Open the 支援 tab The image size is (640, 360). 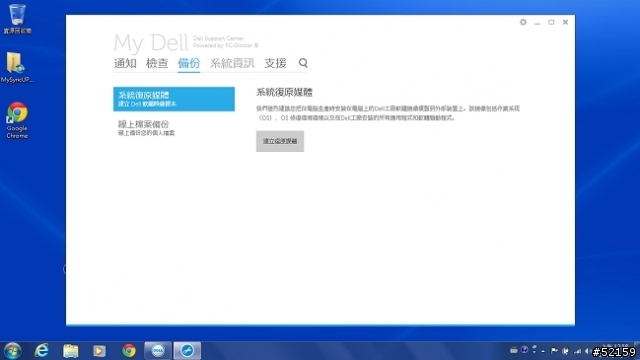click(x=276, y=63)
